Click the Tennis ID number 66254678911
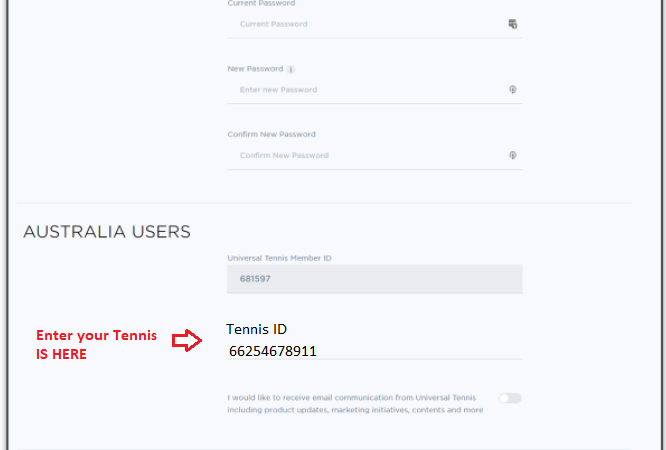The height and width of the screenshot is (450, 666). (x=273, y=351)
